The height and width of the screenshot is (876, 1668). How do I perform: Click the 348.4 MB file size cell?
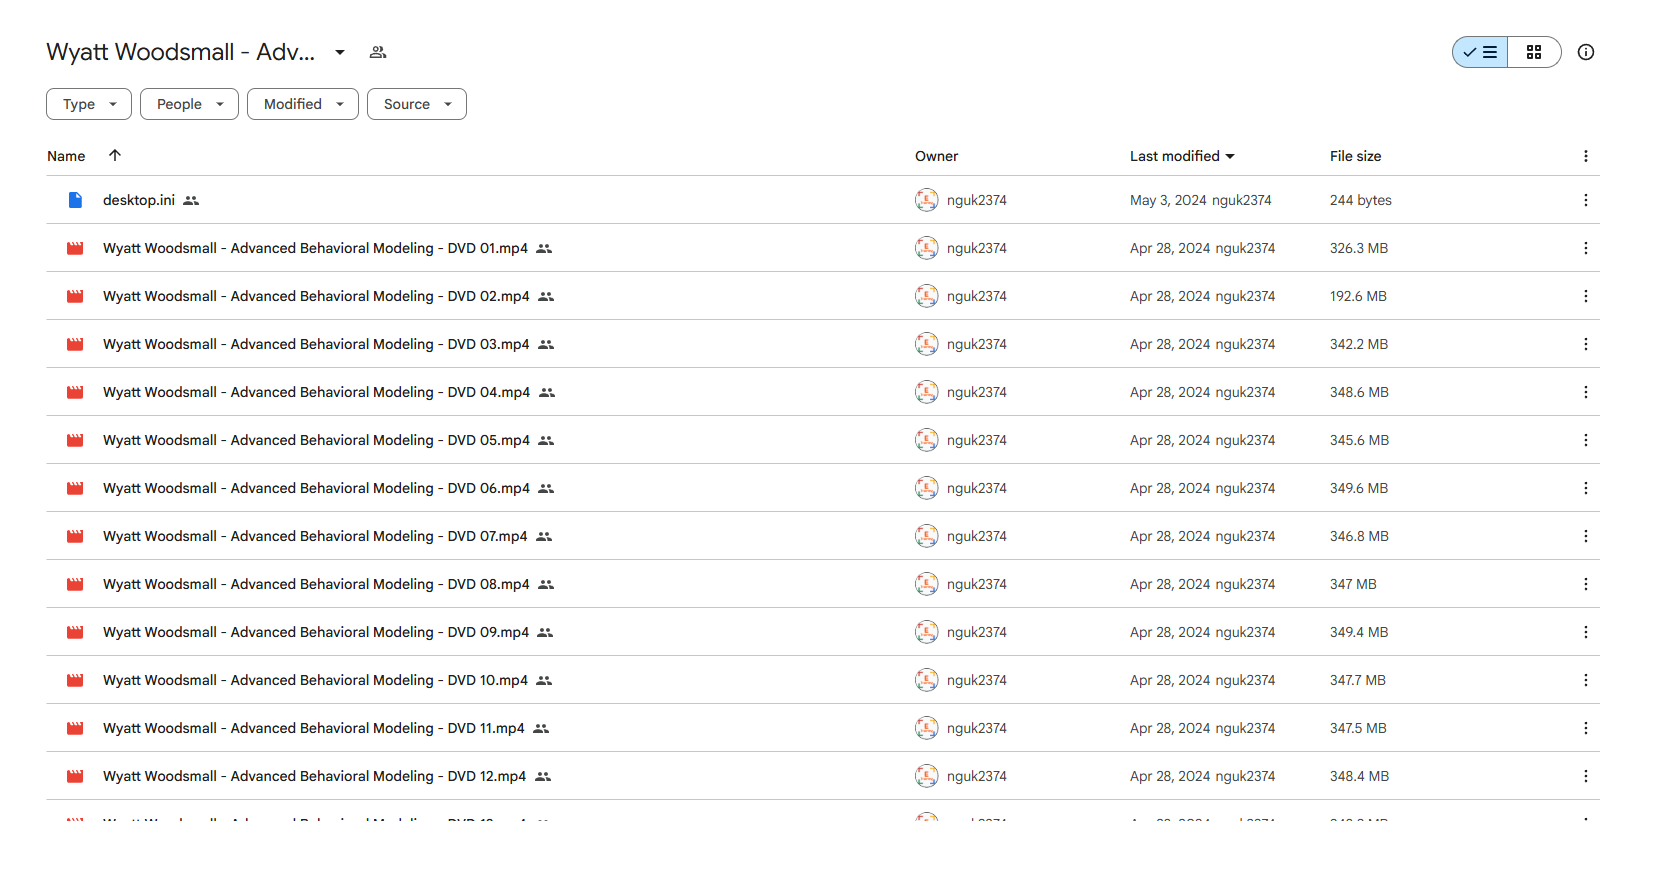[1359, 776]
